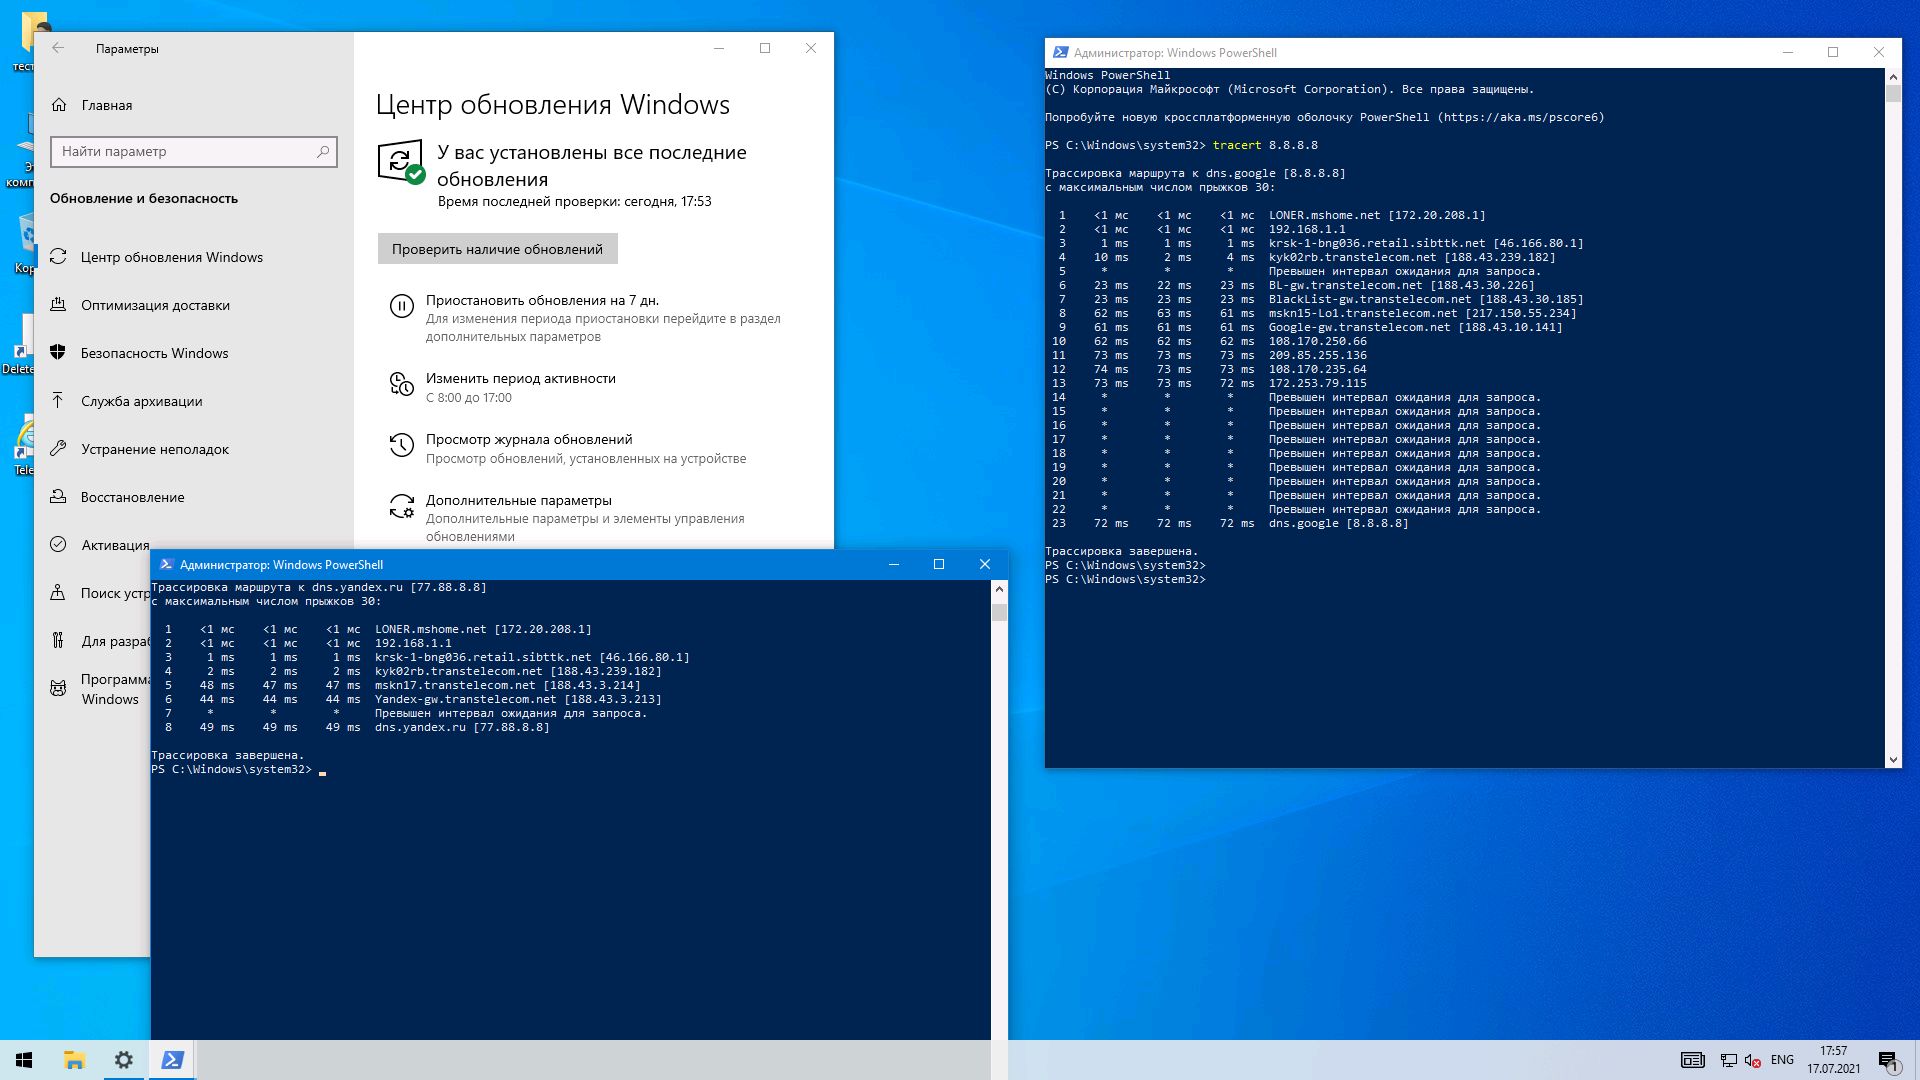The height and width of the screenshot is (1080, 1920).
Task: Click the pause updates icon
Action: coord(401,307)
